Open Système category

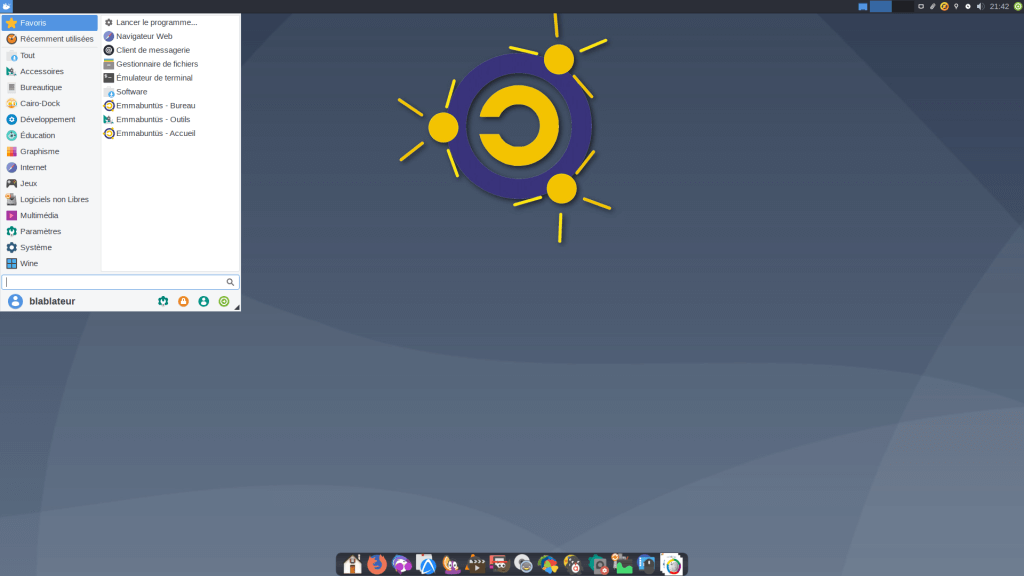pyautogui.click(x=50, y=248)
